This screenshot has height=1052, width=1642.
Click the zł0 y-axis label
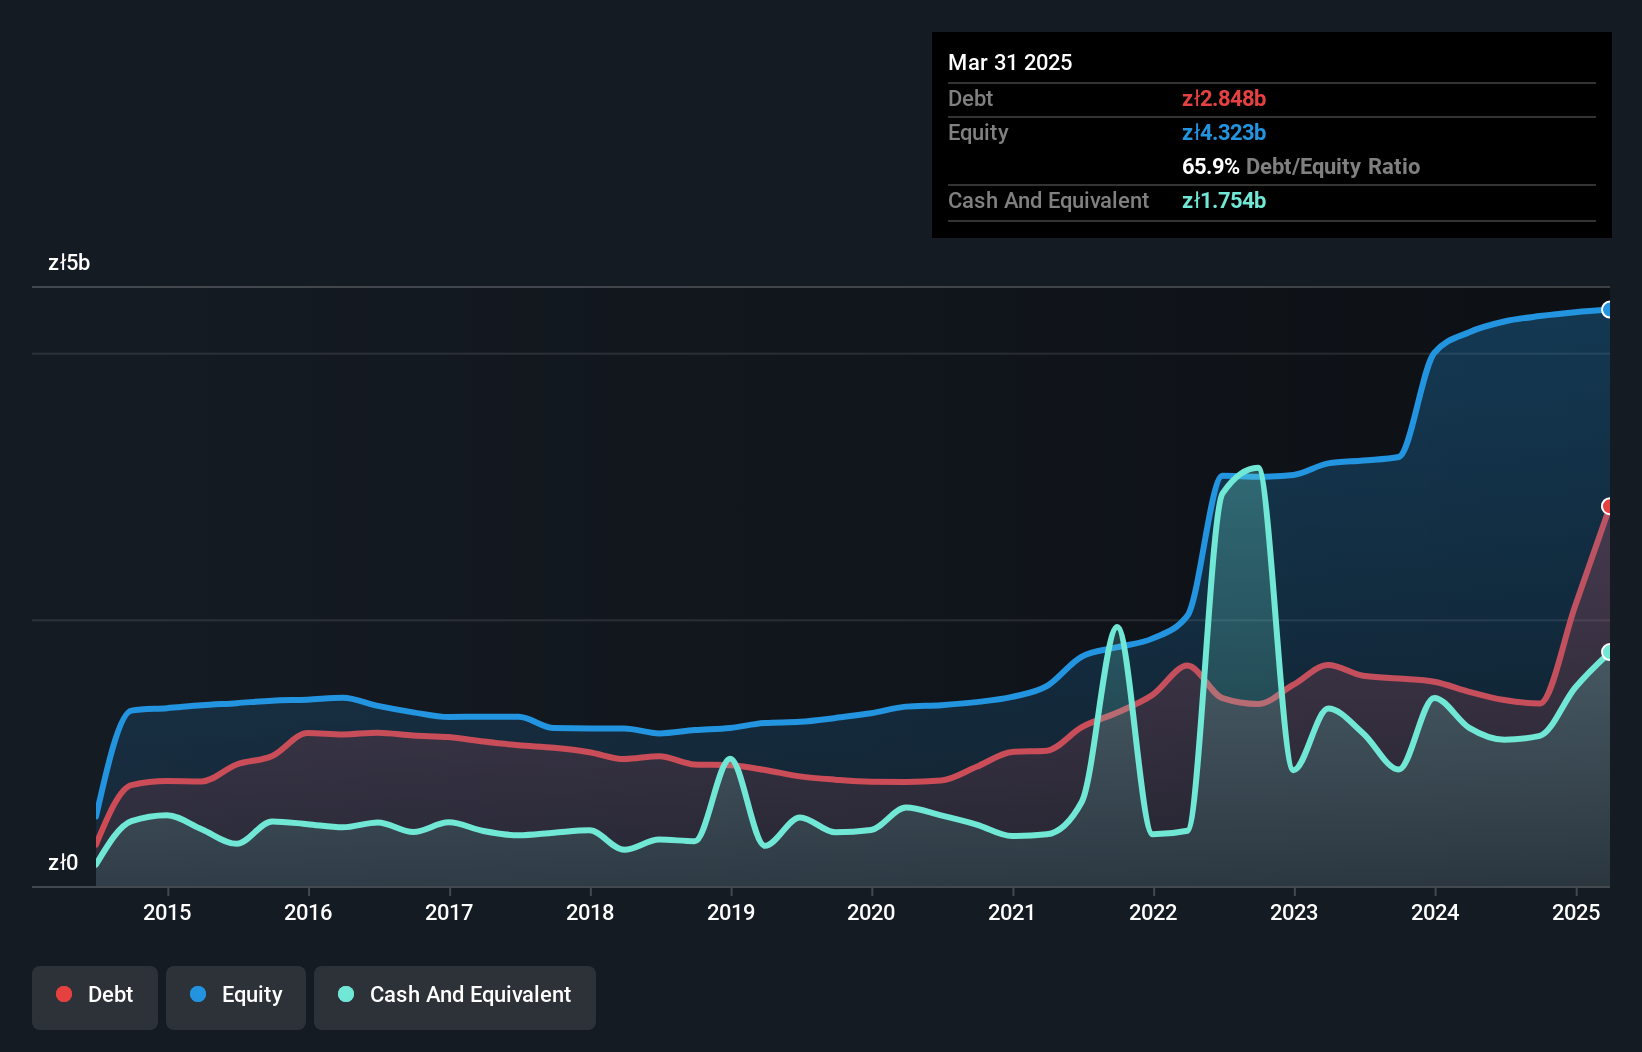(x=63, y=862)
